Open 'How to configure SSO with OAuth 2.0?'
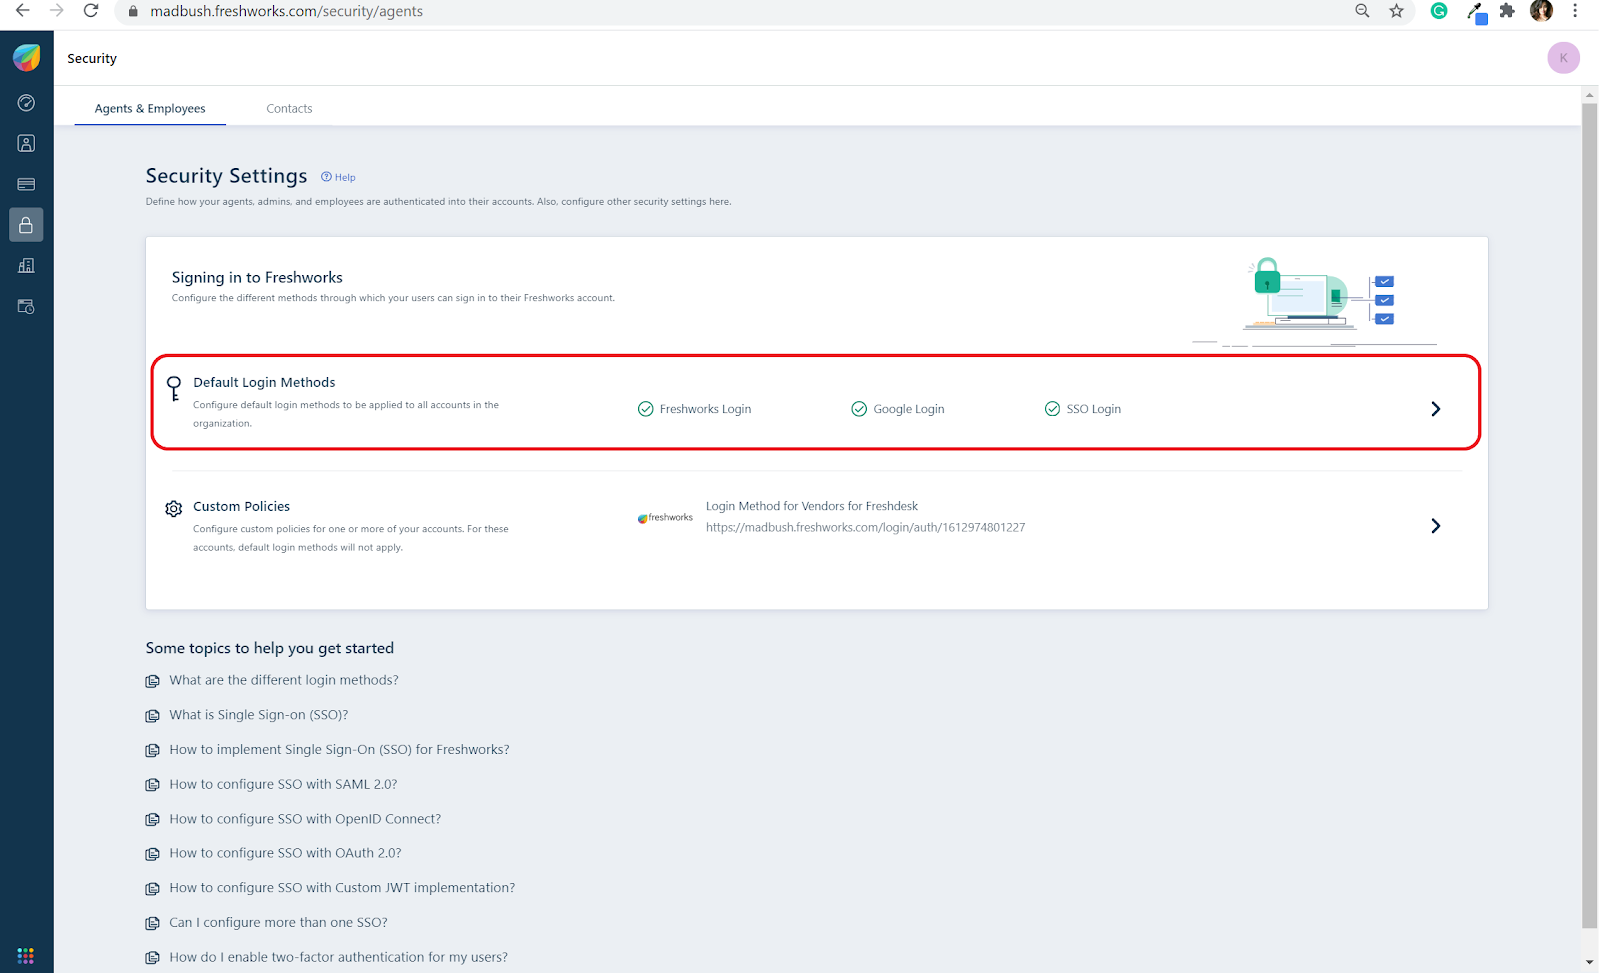 click(x=285, y=853)
